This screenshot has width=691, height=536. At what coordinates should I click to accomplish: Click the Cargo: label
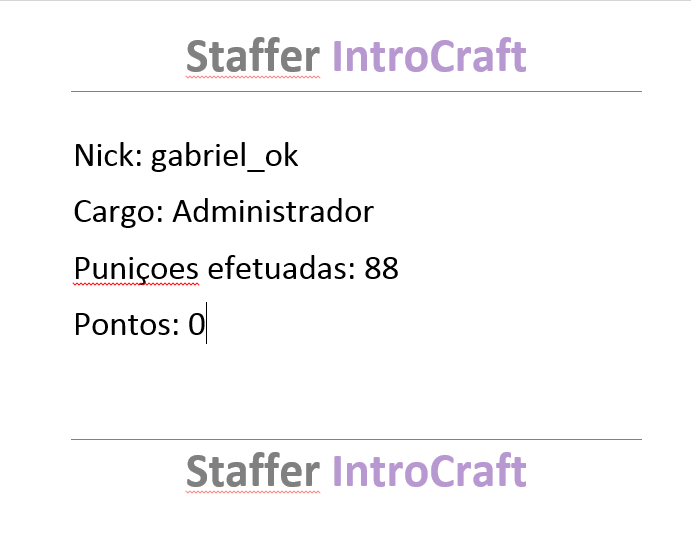[119, 212]
